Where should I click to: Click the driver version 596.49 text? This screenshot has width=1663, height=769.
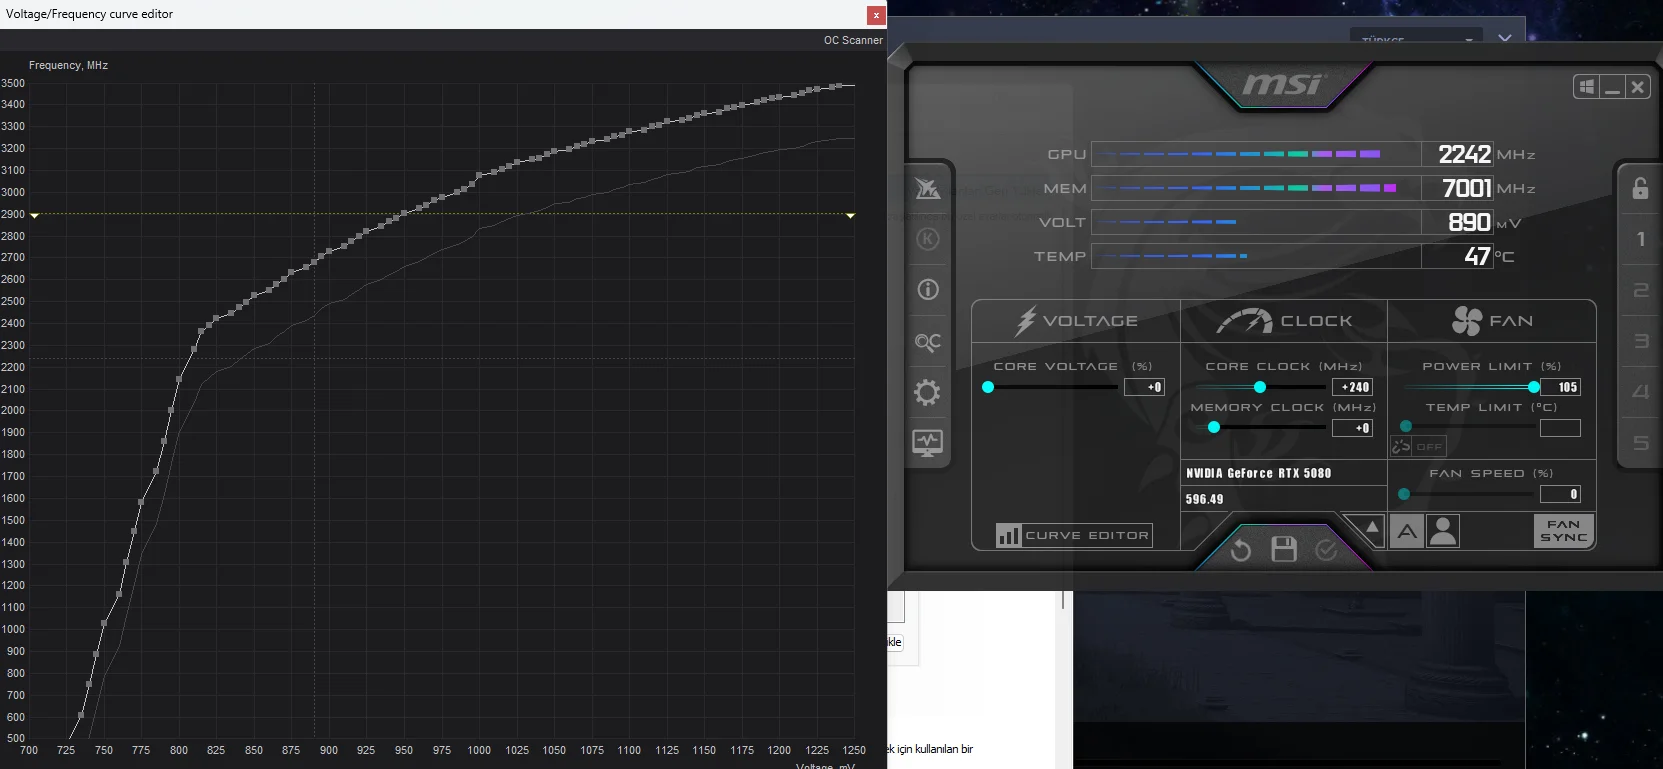[x=1204, y=499]
